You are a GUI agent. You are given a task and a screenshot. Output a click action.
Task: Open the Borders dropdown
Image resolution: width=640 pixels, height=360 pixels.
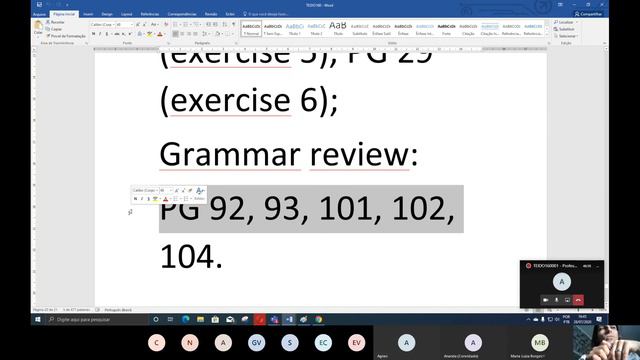click(229, 34)
